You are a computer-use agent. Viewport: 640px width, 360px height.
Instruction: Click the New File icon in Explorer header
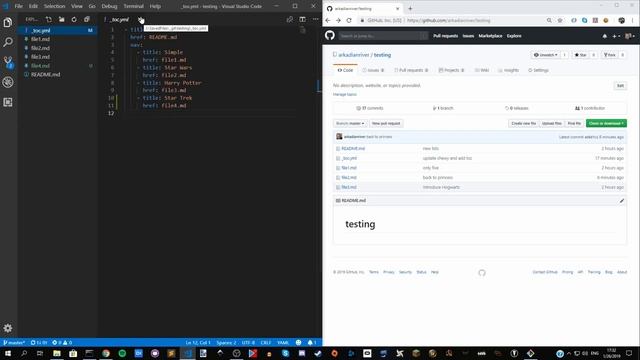49,19
